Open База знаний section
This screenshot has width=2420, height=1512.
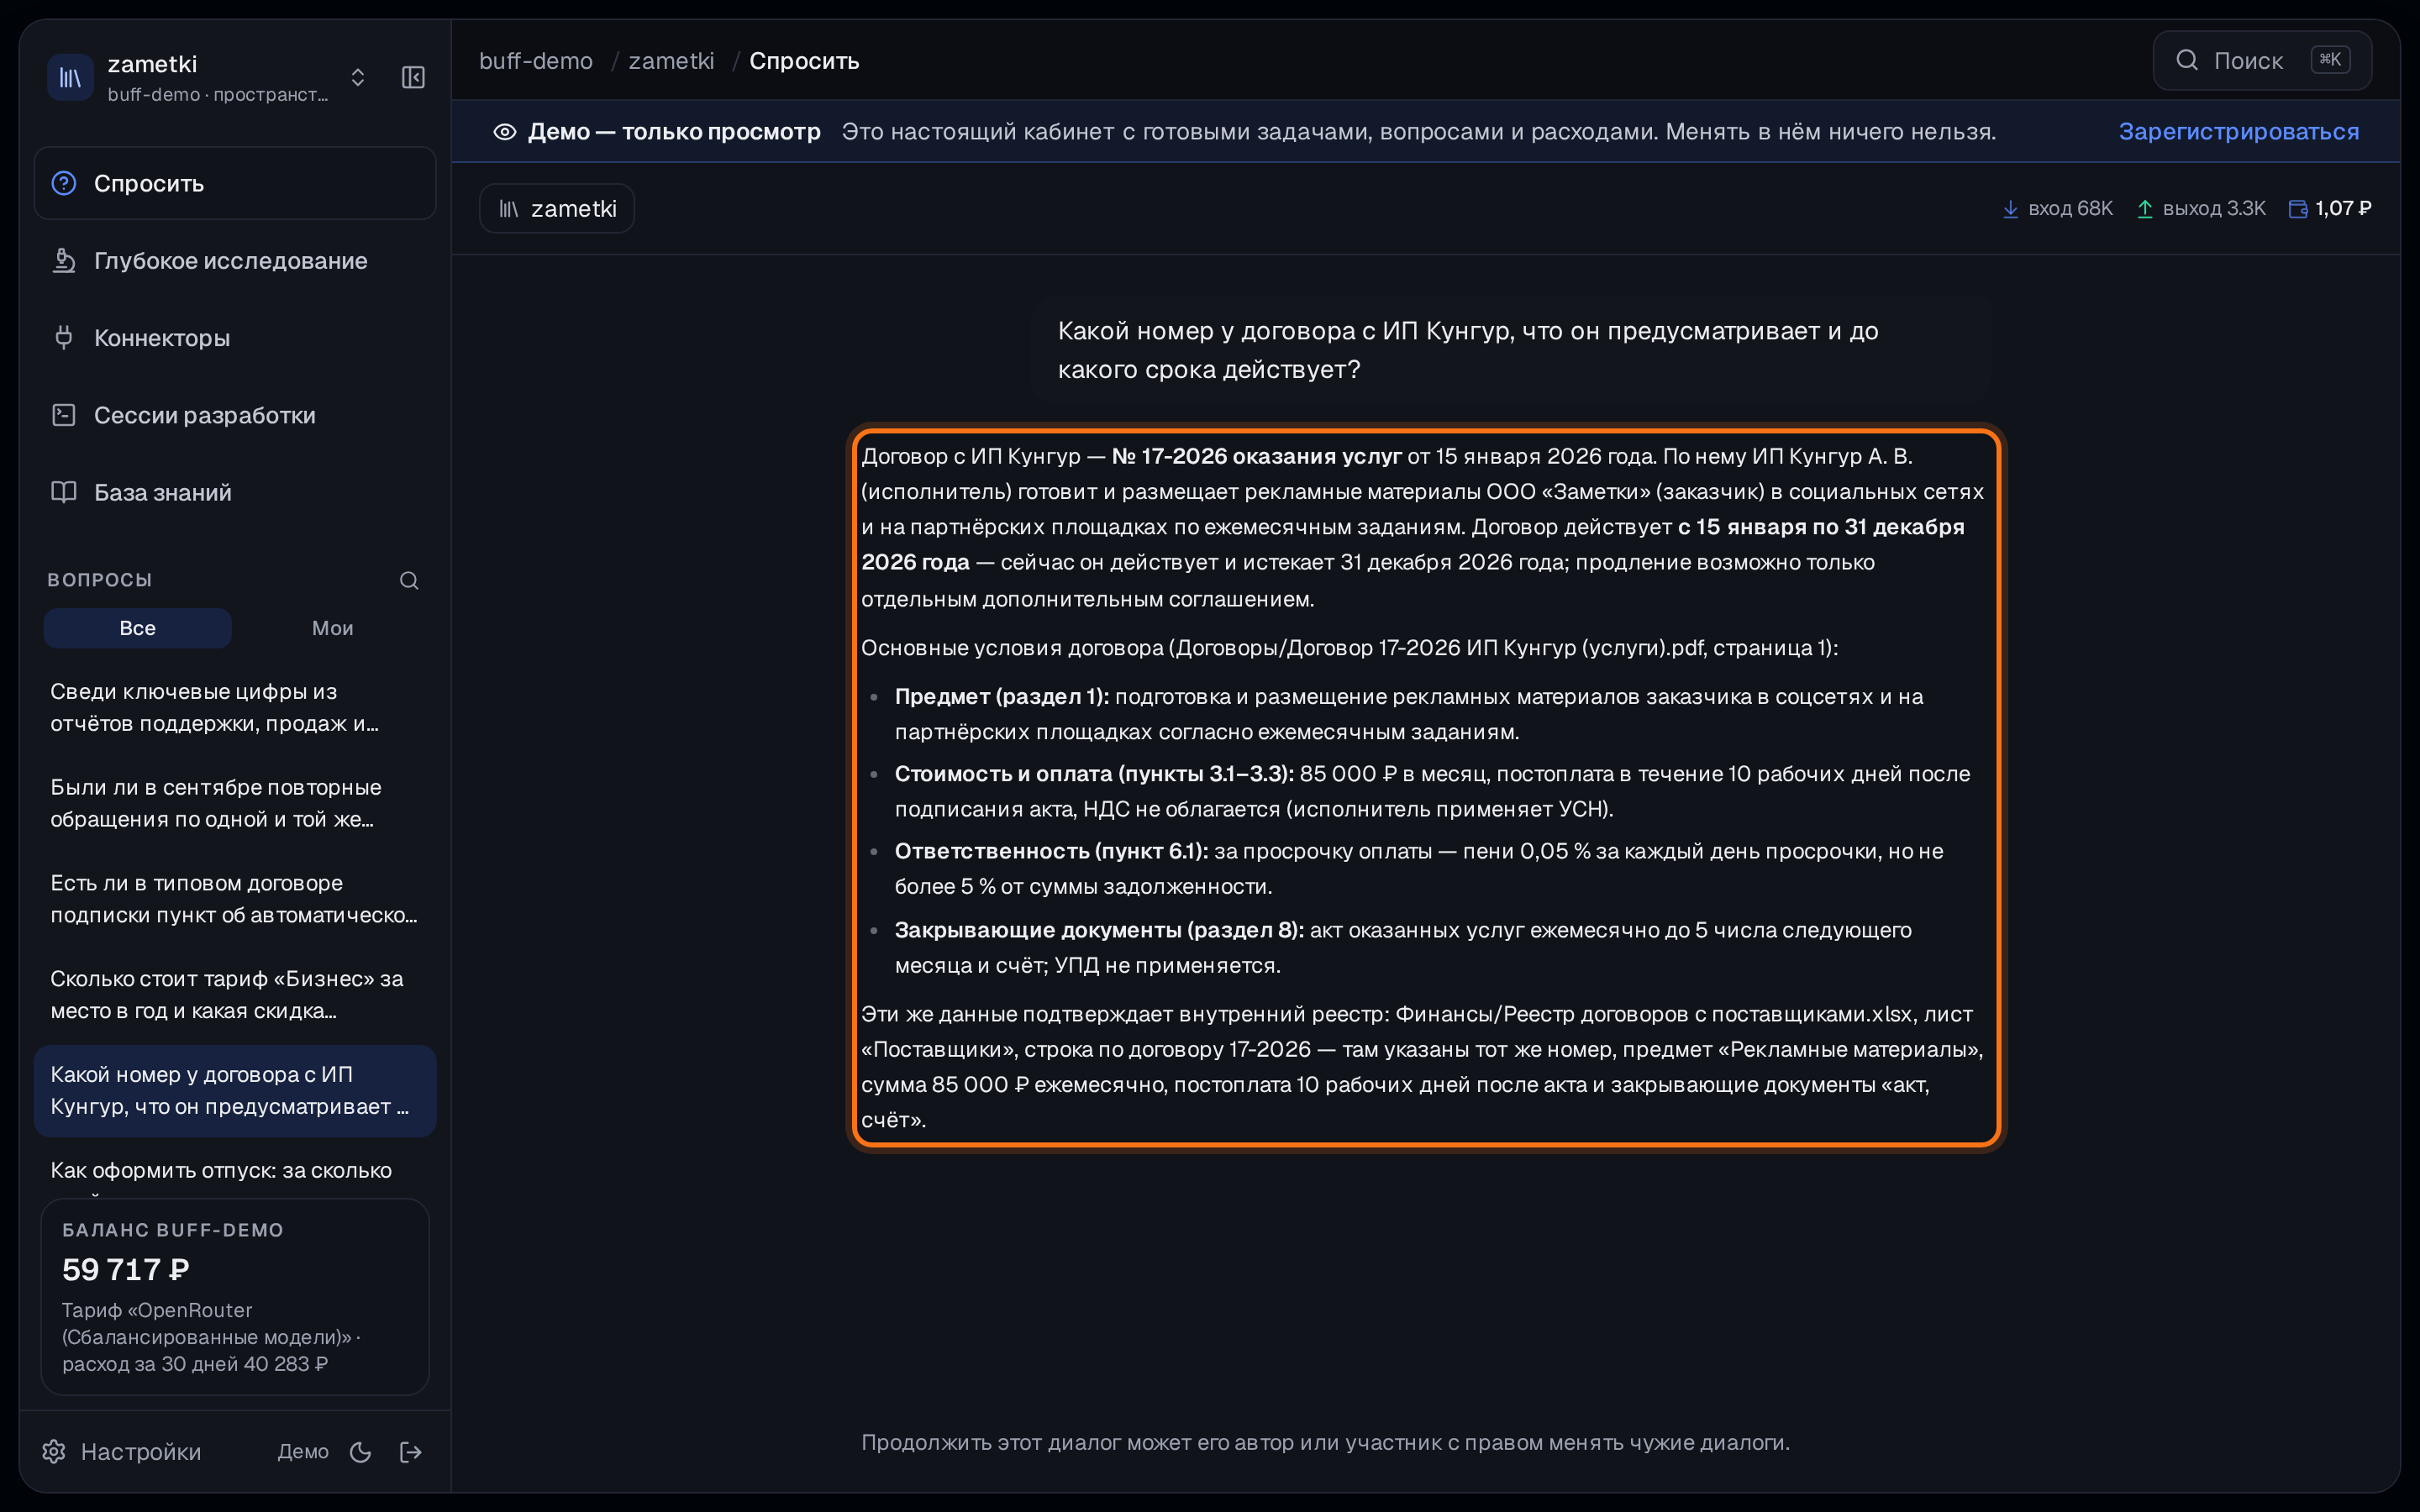point(235,492)
